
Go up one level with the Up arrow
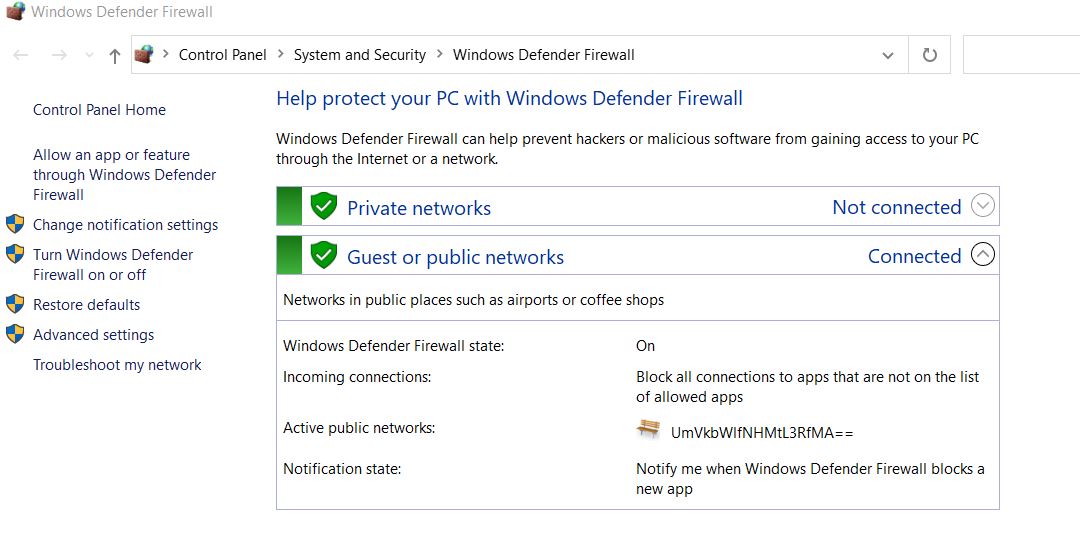[114, 56]
